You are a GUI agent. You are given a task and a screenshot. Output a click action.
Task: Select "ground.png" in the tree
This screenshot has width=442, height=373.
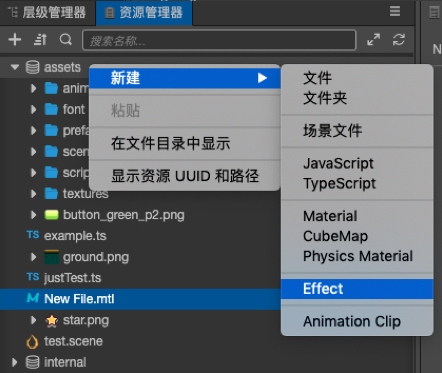tap(96, 258)
